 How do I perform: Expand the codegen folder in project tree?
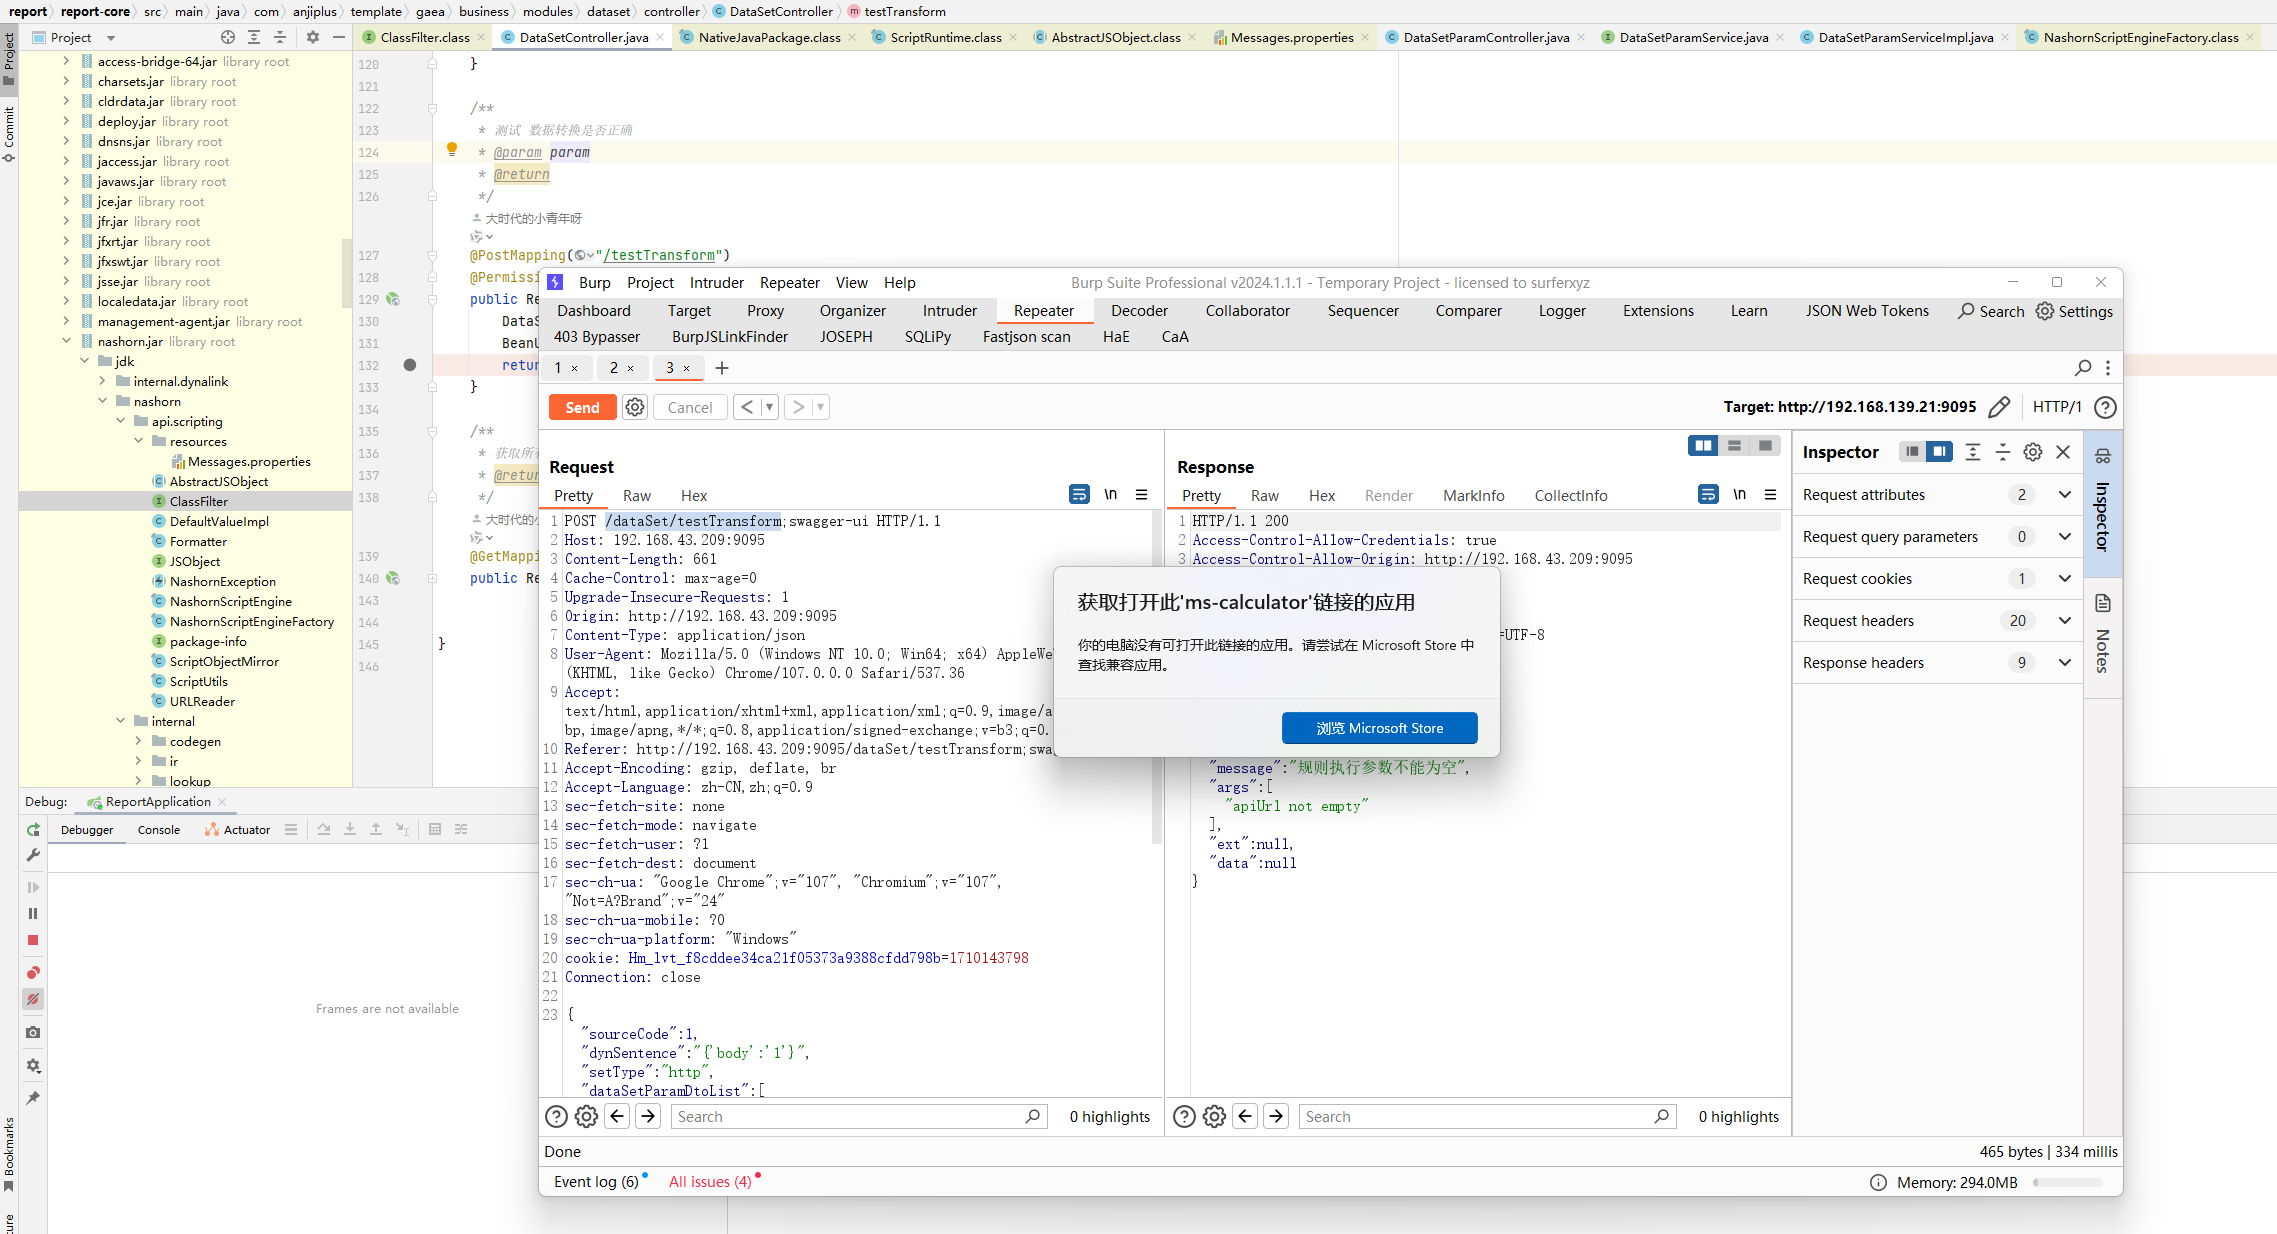[139, 741]
